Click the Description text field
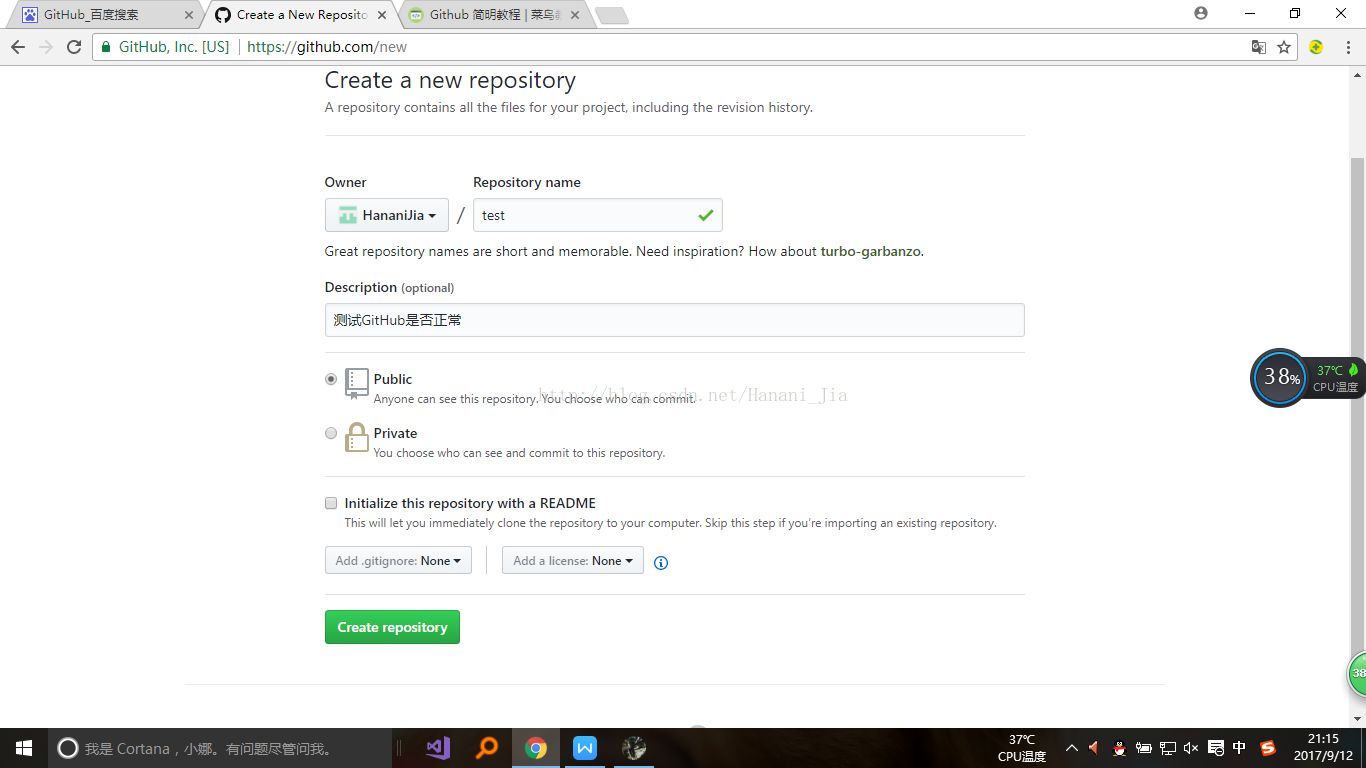The image size is (1366, 768). (x=675, y=320)
